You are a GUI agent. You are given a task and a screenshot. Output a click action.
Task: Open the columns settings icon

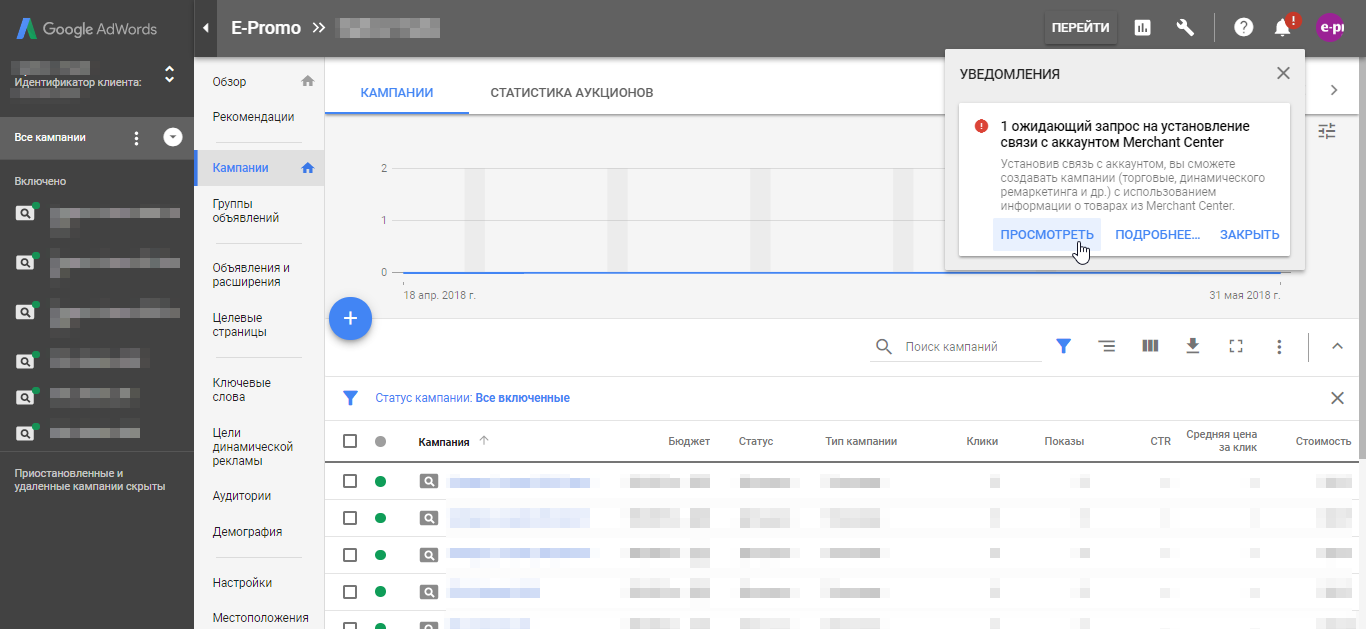(x=1150, y=346)
